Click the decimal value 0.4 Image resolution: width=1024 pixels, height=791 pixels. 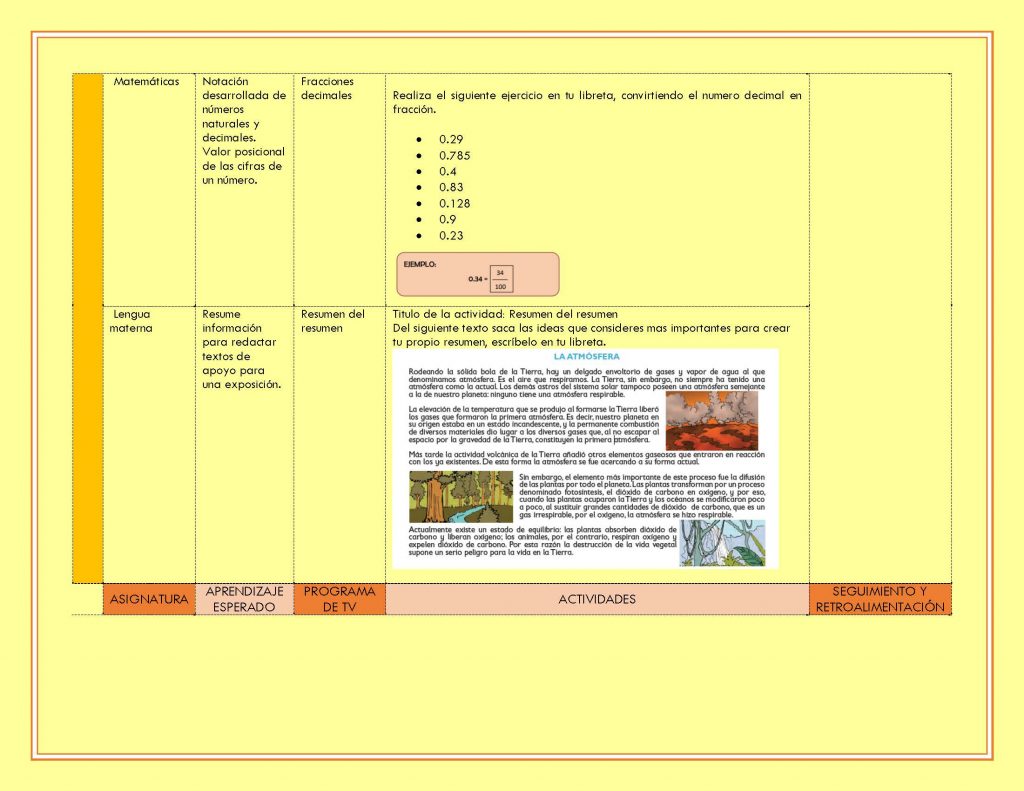[447, 171]
